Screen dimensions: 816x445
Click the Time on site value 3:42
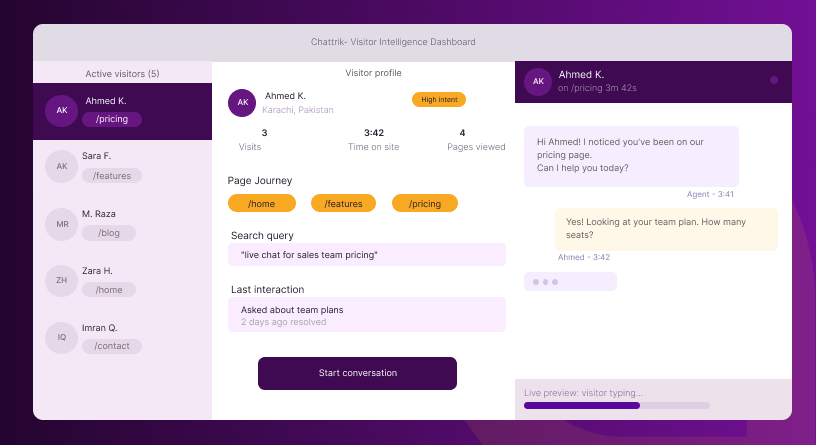pos(374,133)
